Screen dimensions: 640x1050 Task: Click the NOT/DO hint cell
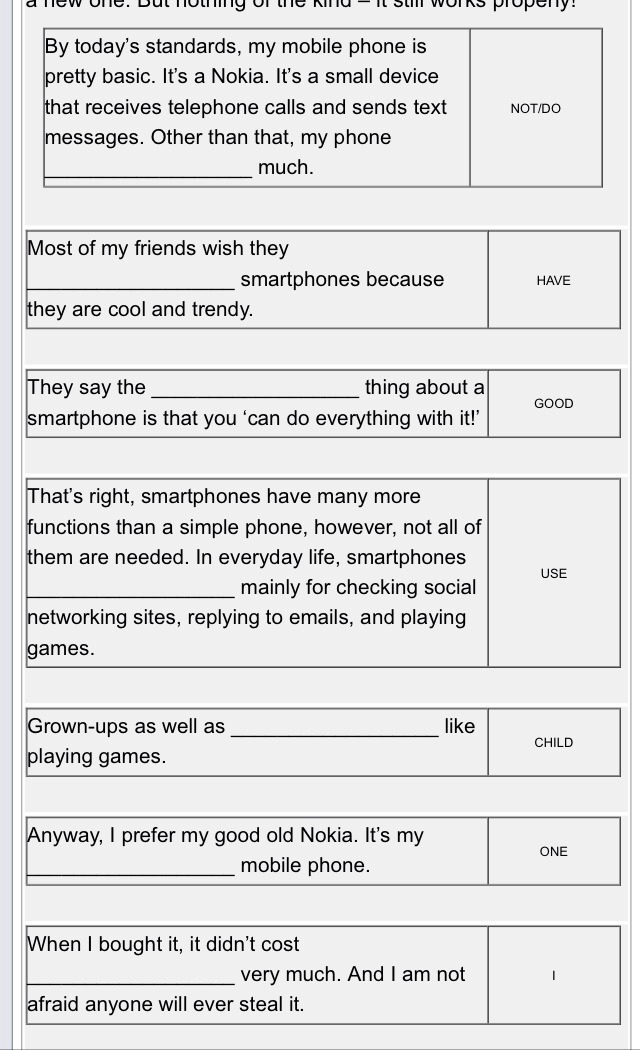click(x=536, y=108)
